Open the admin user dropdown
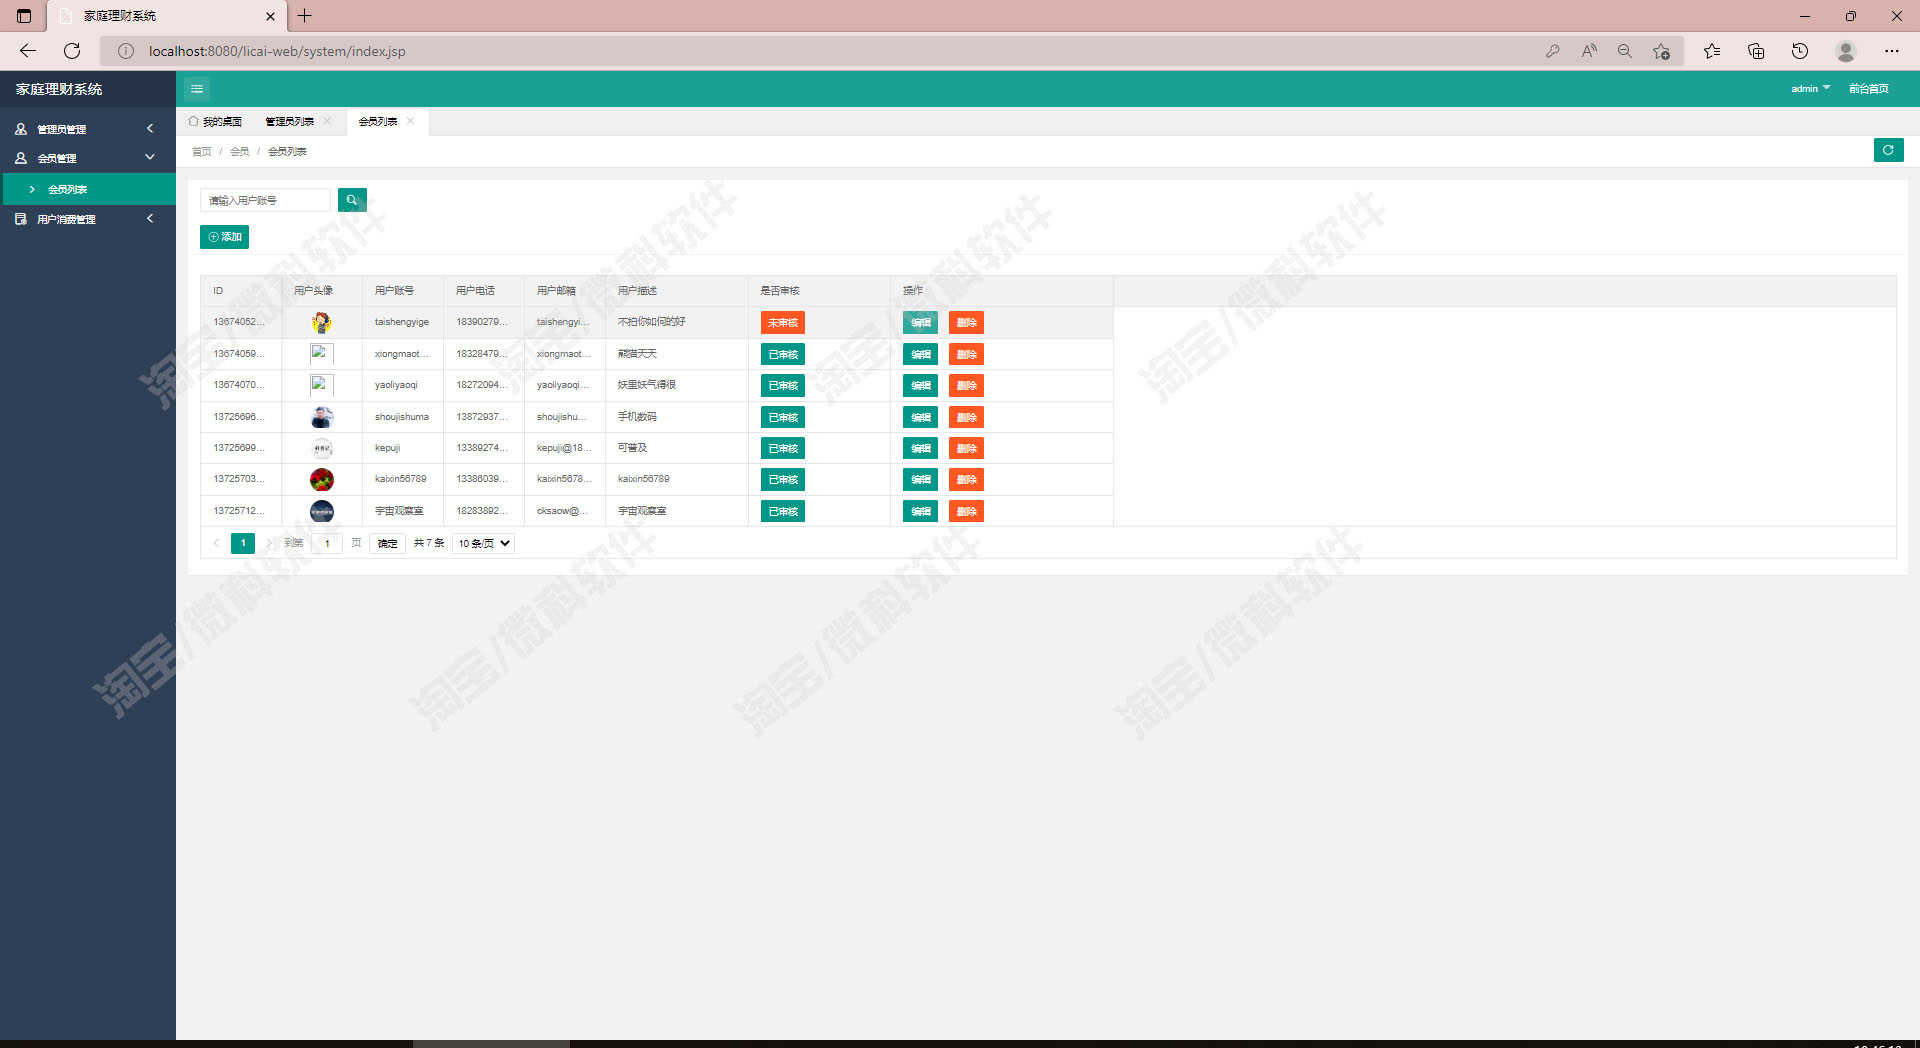1920x1048 pixels. [x=1810, y=89]
